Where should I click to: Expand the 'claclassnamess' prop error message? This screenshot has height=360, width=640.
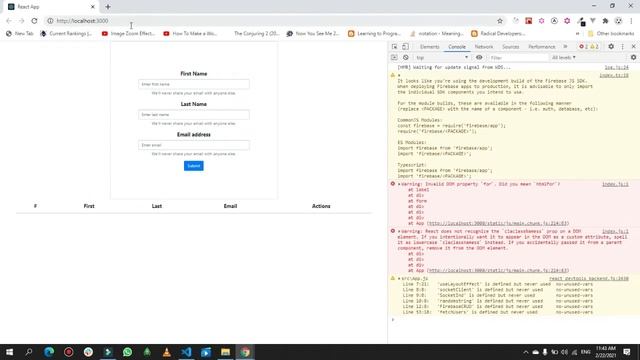coord(399,231)
